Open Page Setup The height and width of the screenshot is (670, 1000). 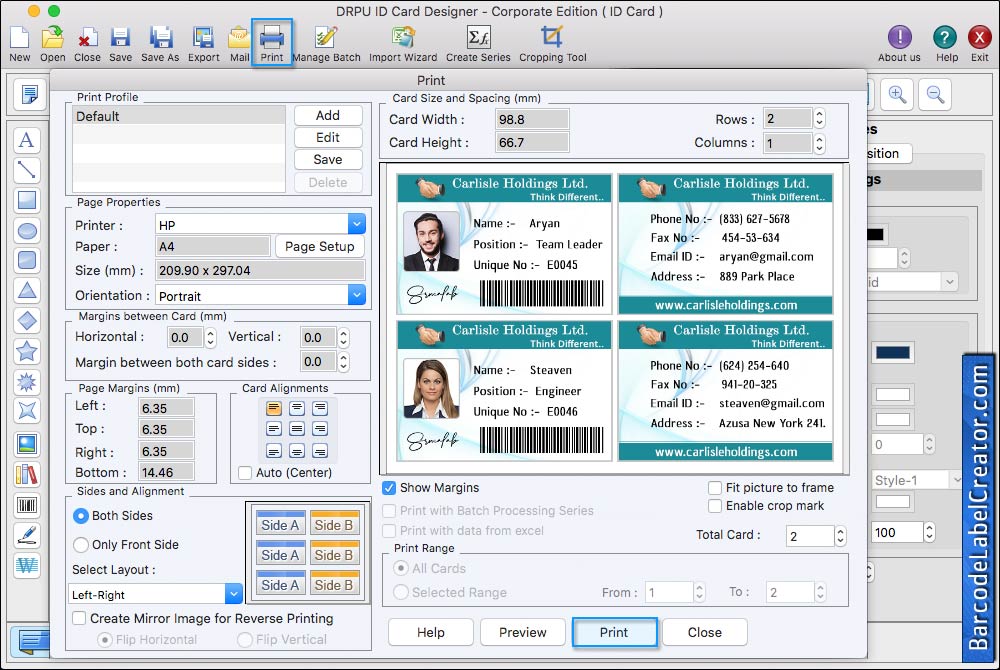(x=320, y=246)
